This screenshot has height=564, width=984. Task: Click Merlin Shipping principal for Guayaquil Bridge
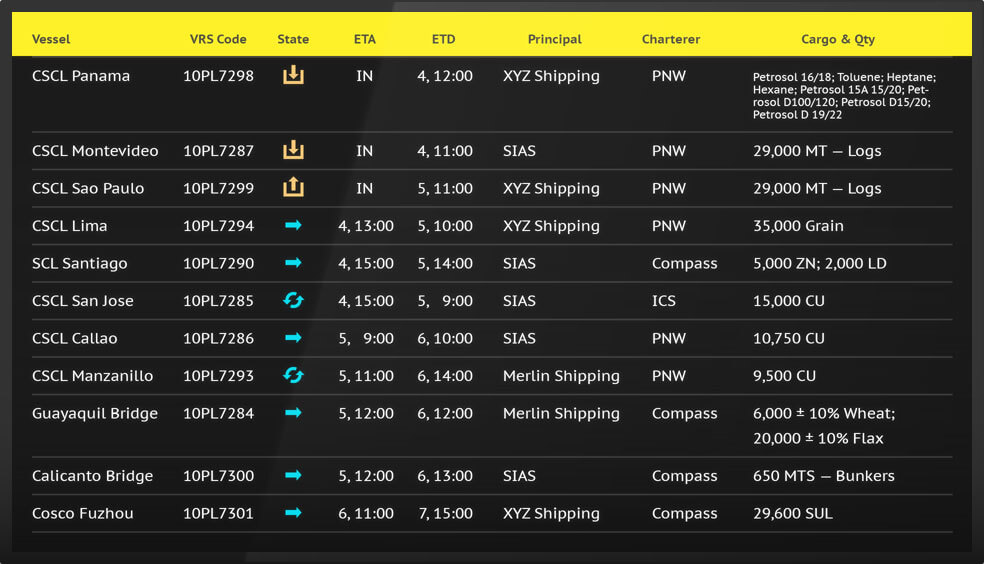[561, 414]
